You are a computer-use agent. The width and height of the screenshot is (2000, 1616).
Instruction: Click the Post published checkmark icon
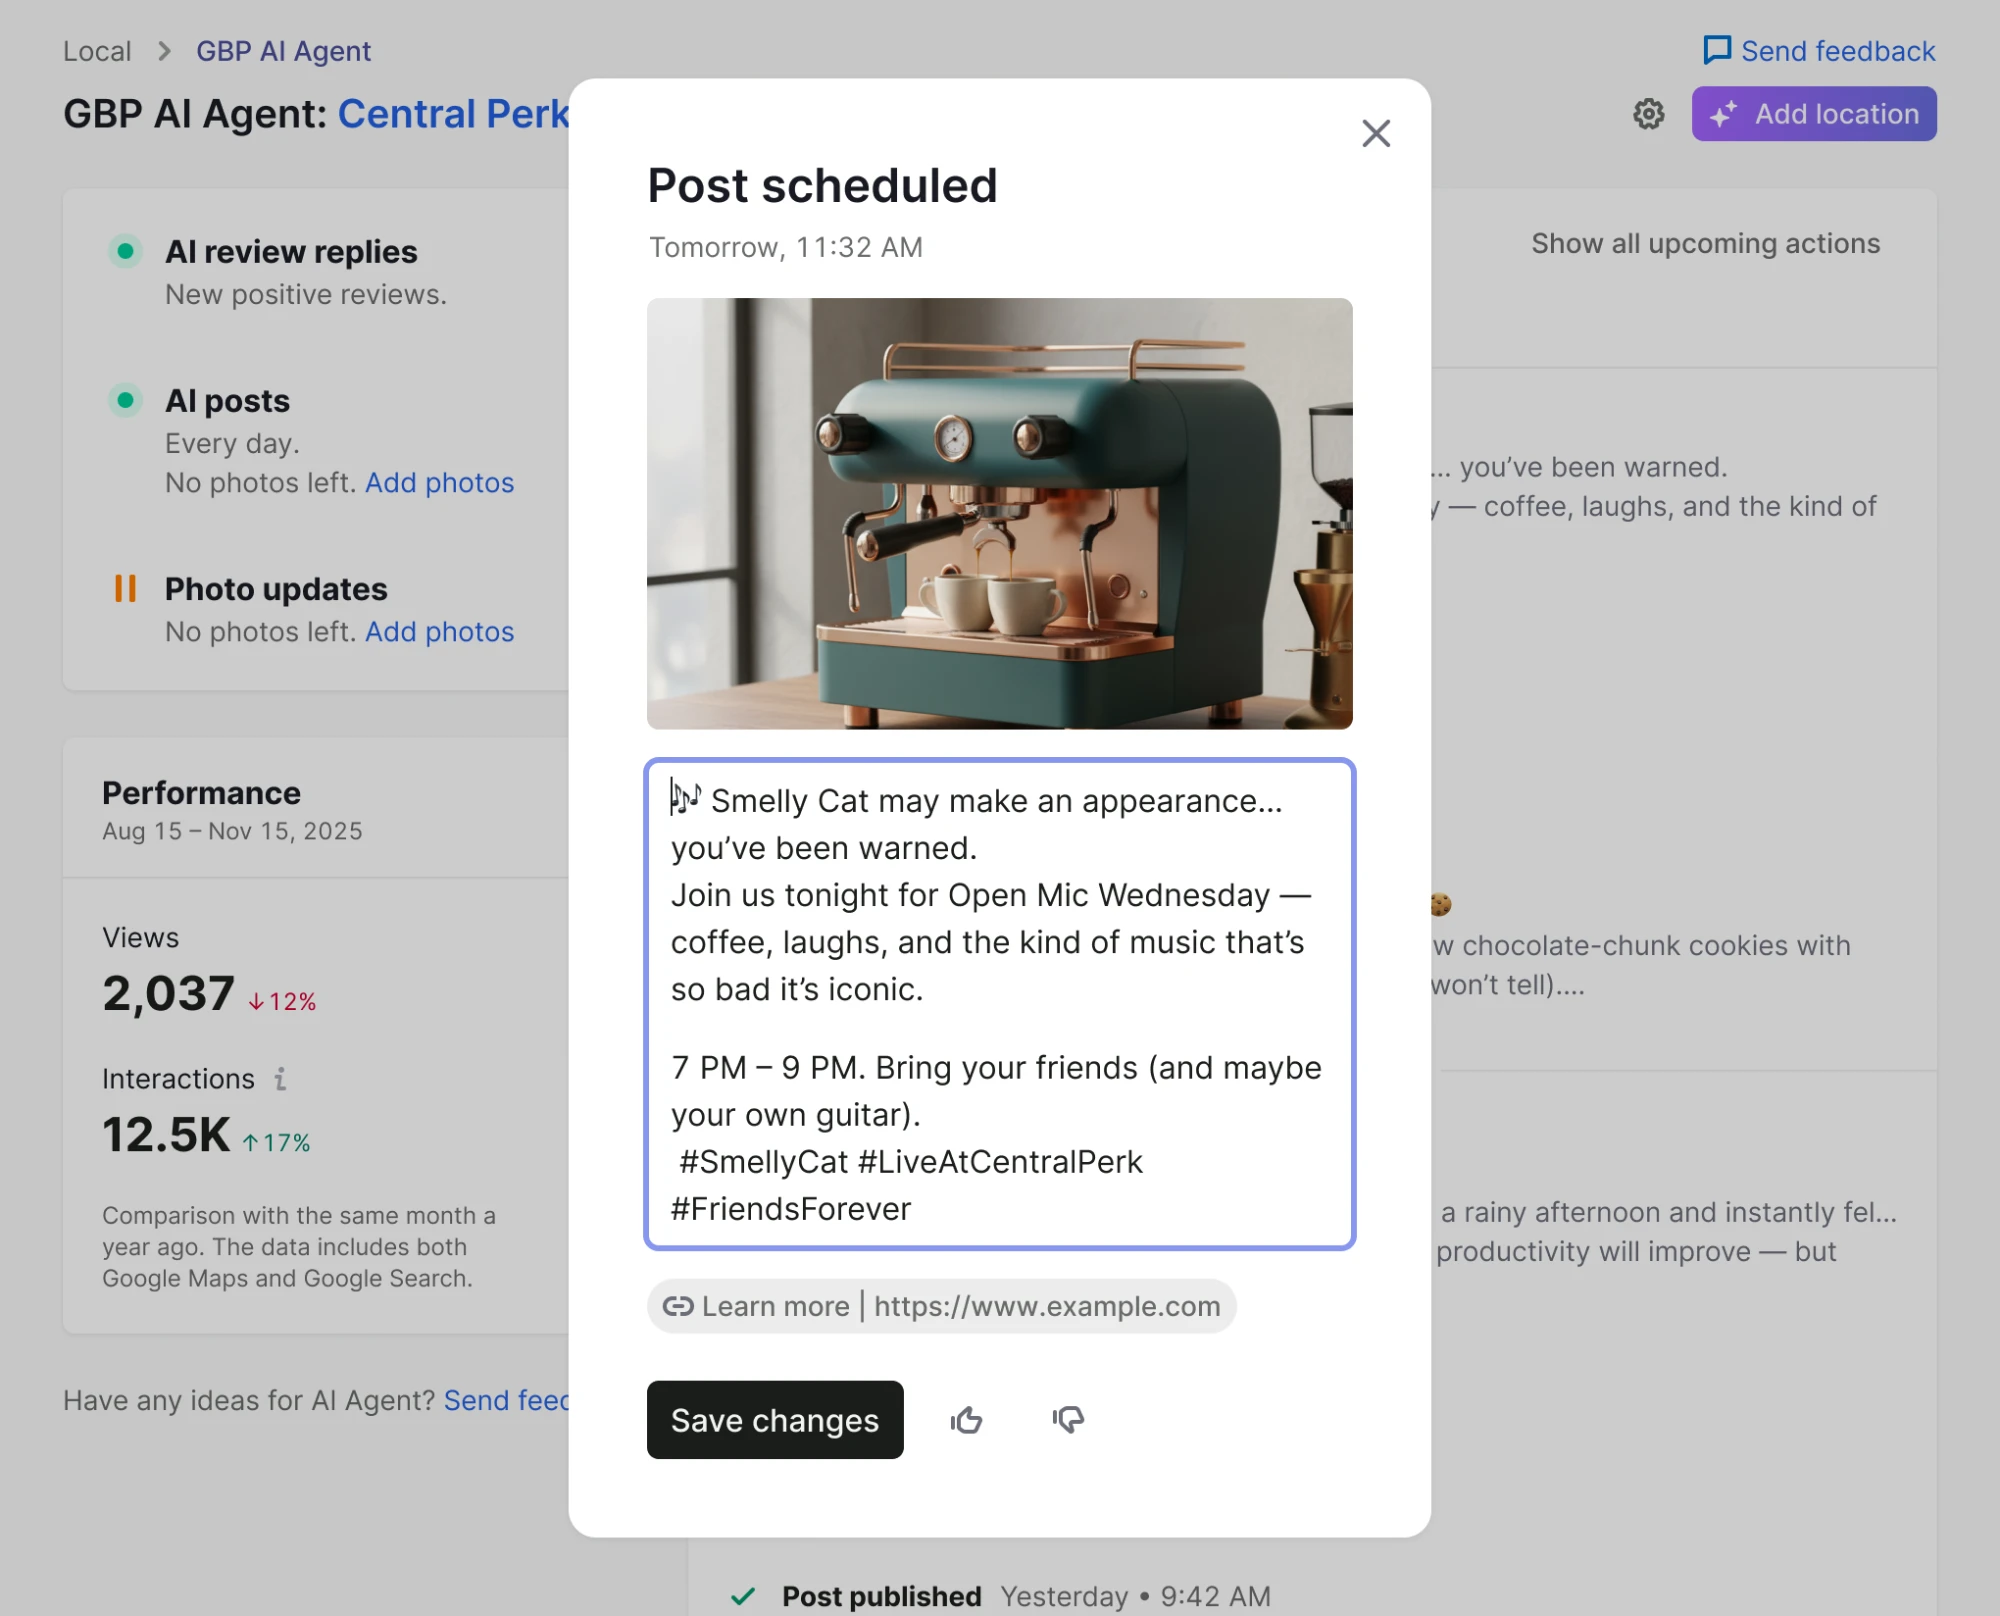pyautogui.click(x=743, y=1596)
